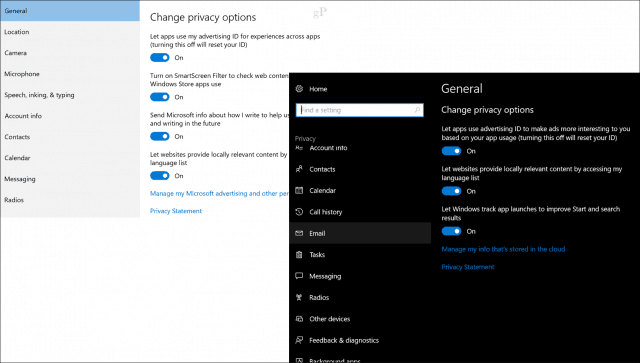Select Email label in dark sidebar
The width and height of the screenshot is (640, 363).
(317, 233)
